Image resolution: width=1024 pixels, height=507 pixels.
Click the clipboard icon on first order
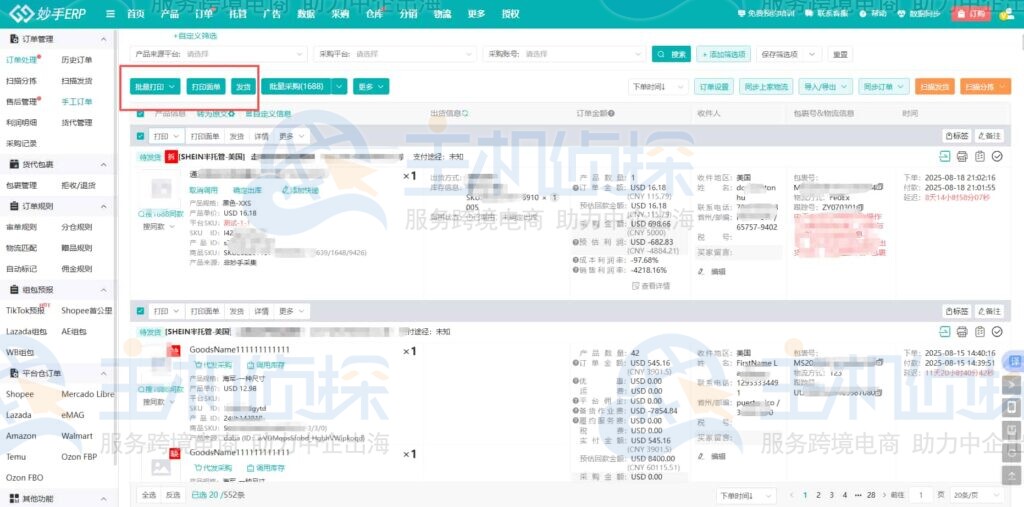(x=980, y=156)
